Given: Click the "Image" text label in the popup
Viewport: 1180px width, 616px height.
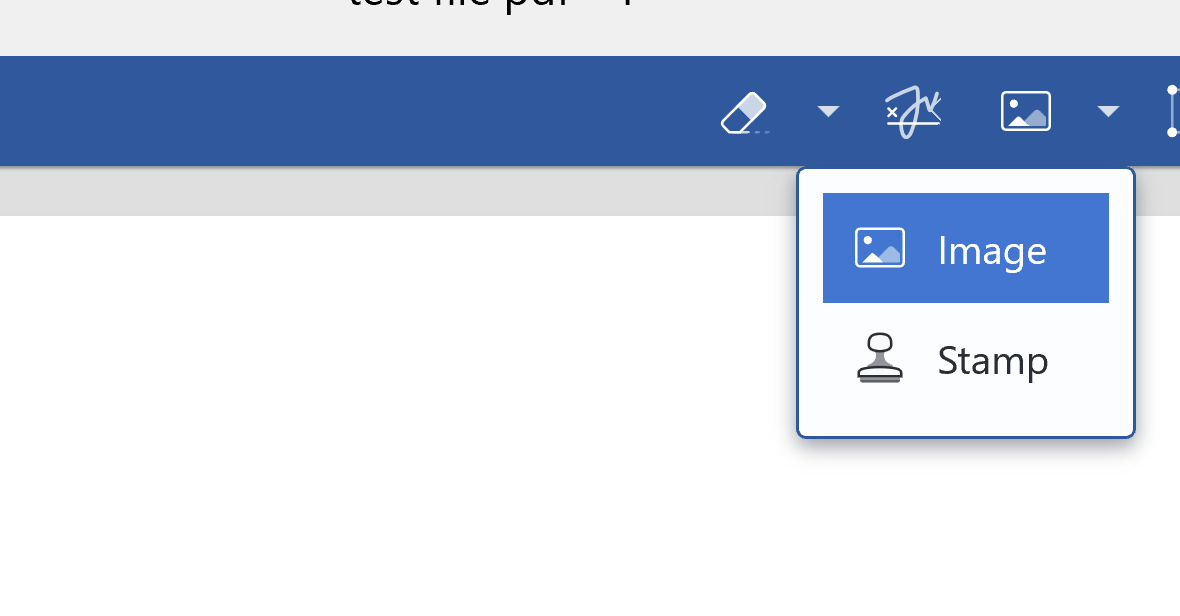Looking at the screenshot, I should [x=992, y=250].
